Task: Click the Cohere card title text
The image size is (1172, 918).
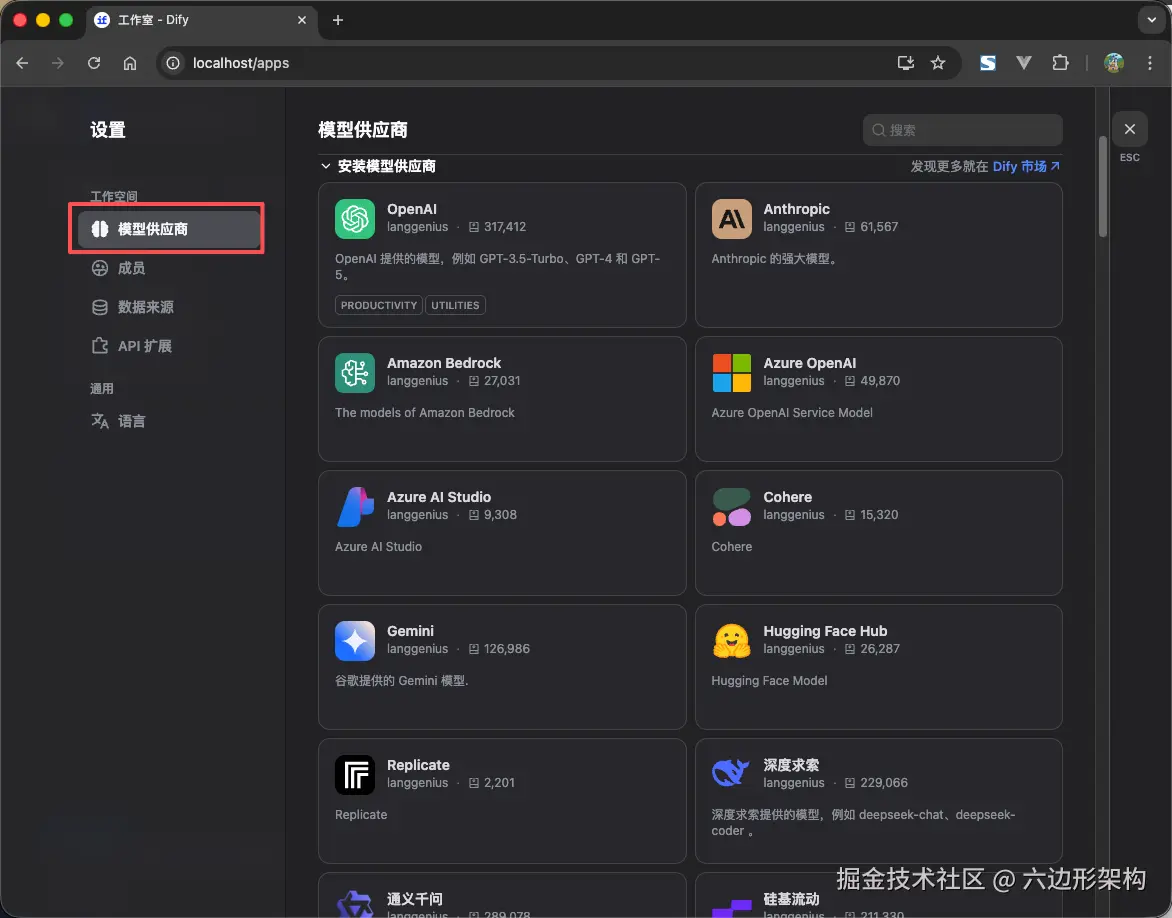Action: click(787, 497)
